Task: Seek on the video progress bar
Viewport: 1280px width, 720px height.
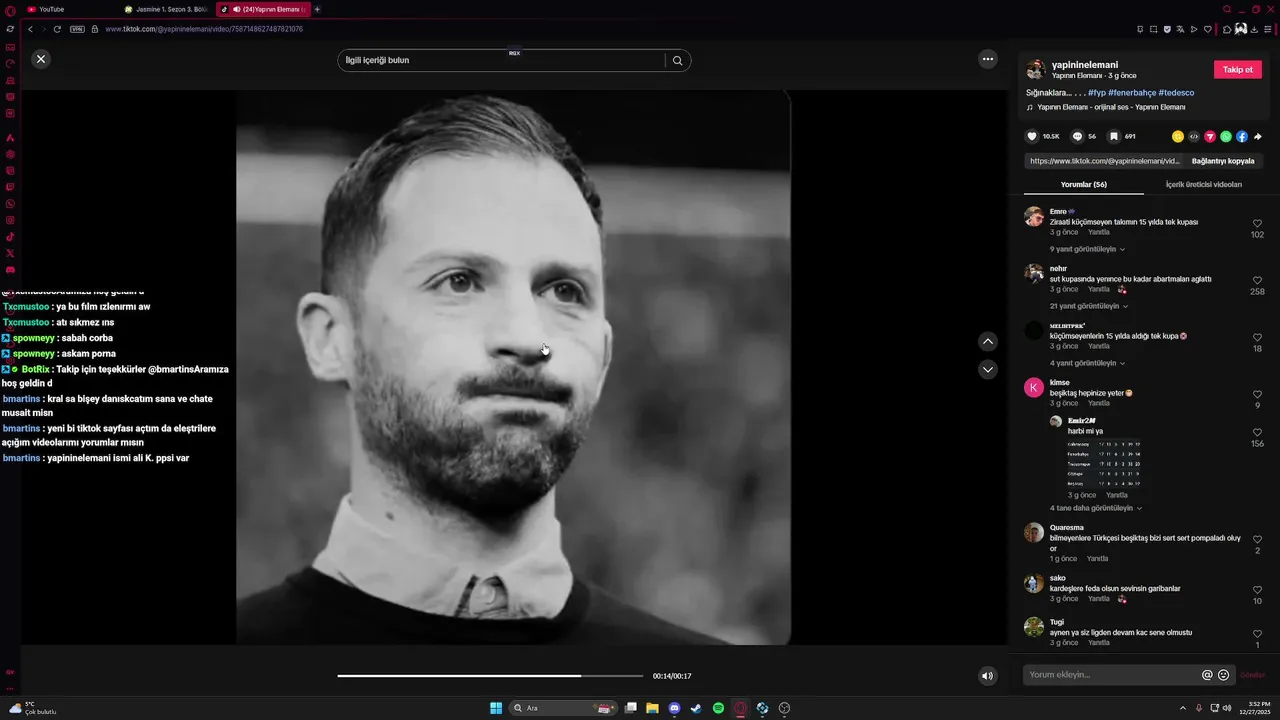Action: coord(490,676)
